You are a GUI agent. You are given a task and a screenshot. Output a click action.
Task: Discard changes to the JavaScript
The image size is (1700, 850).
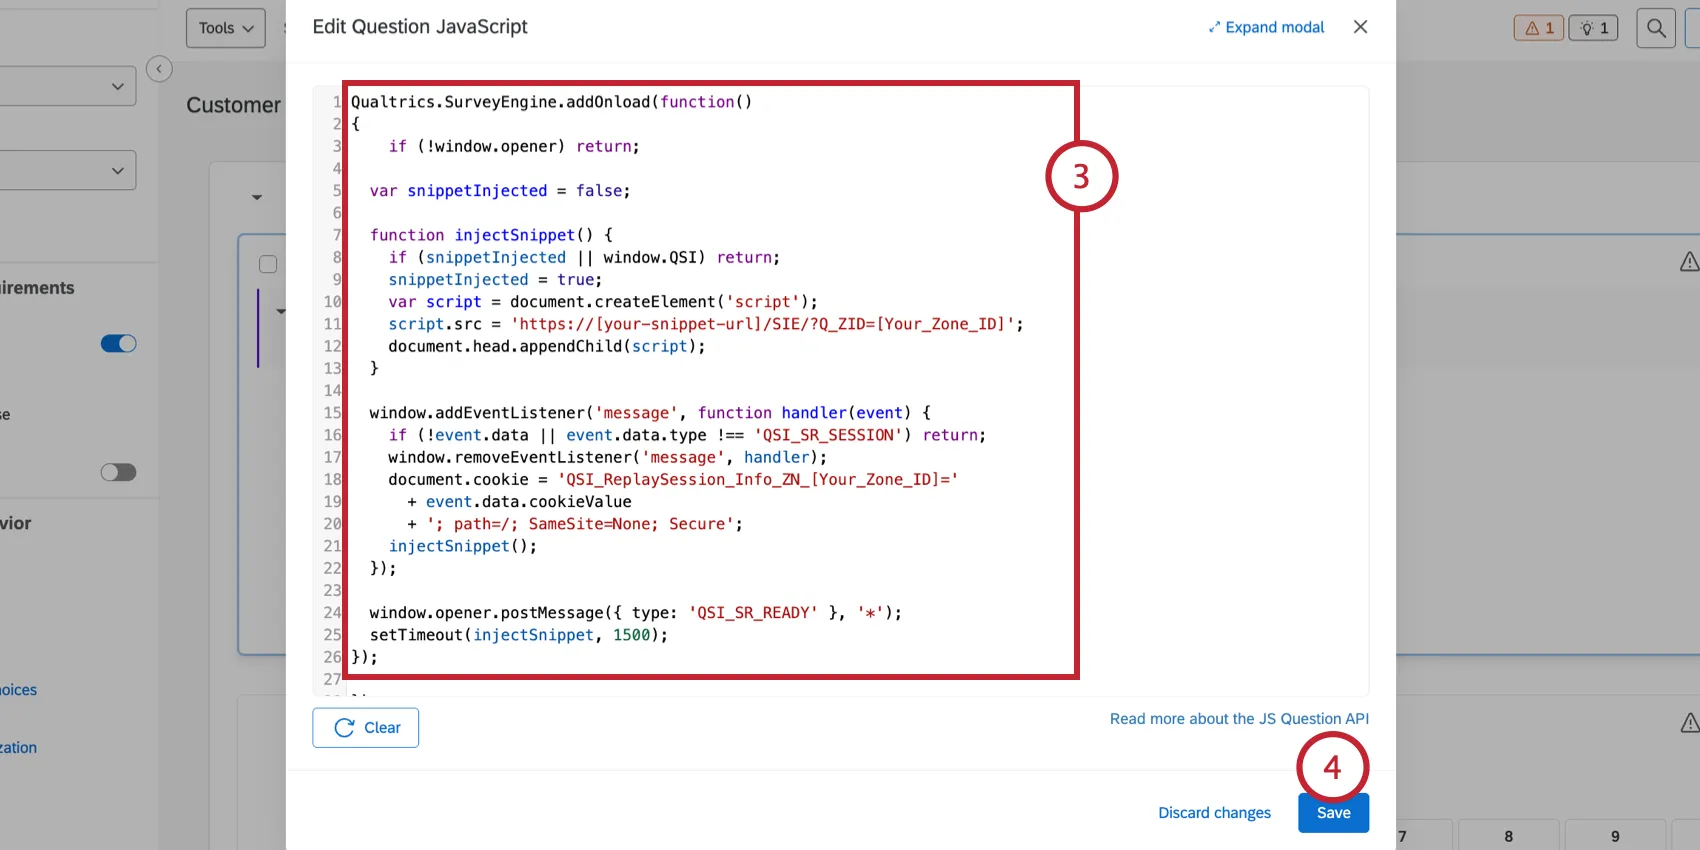coord(1214,813)
